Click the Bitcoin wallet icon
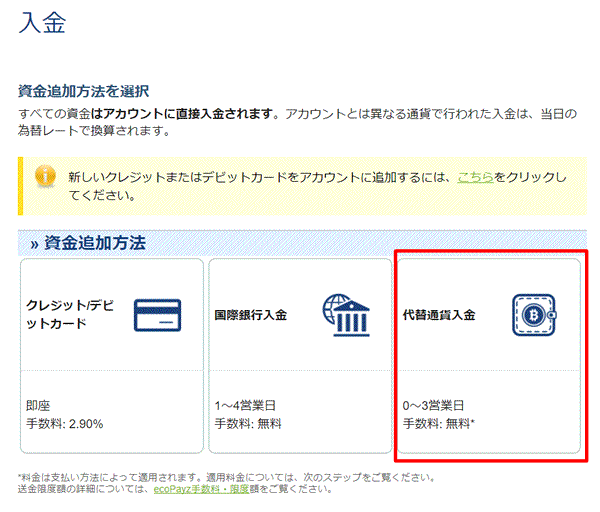Viewport: 600px width, 512px height. (x=535, y=315)
